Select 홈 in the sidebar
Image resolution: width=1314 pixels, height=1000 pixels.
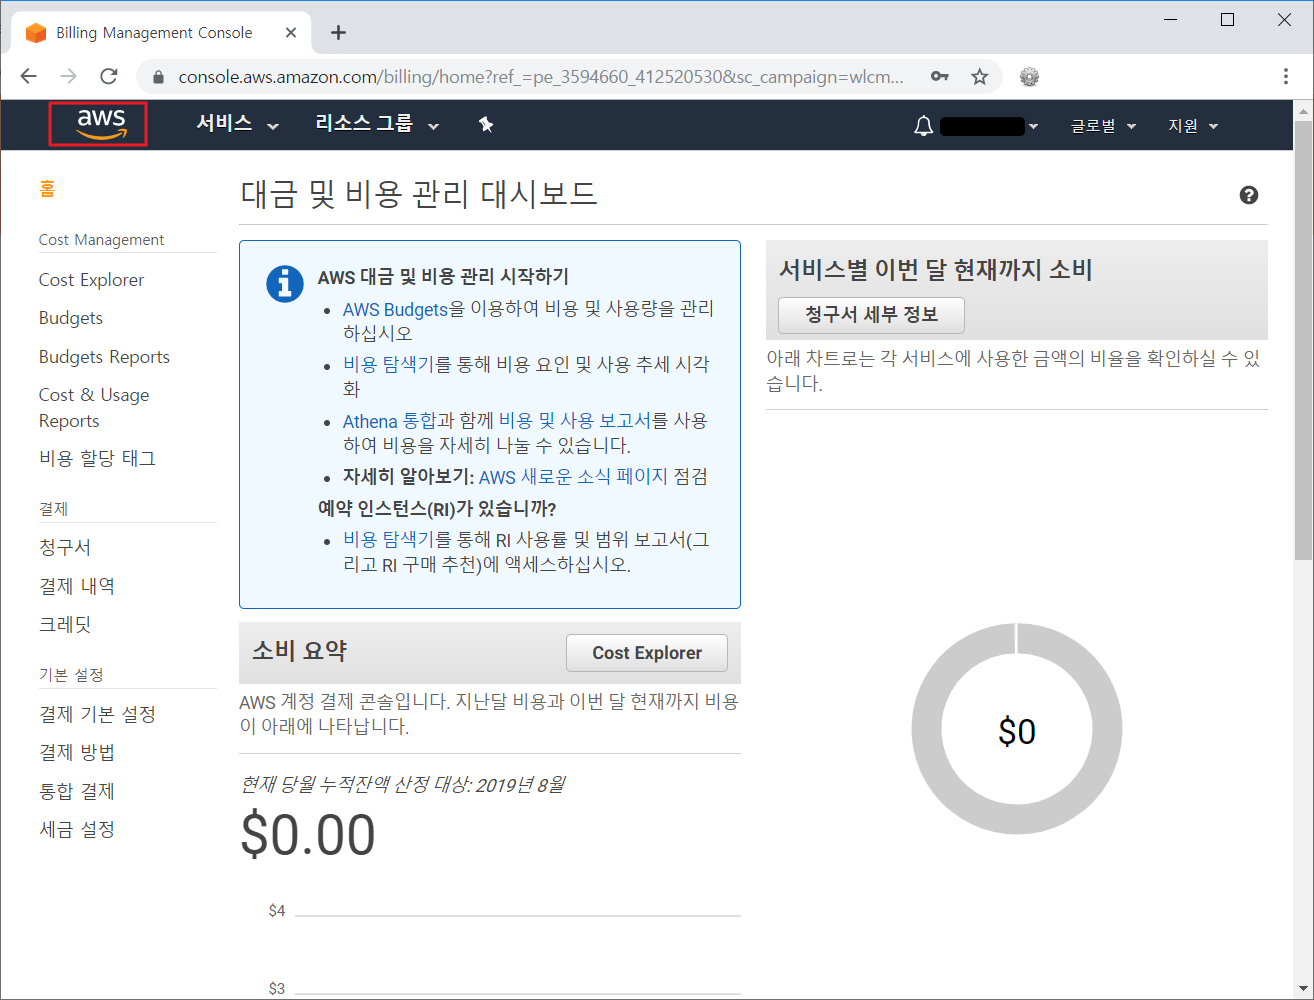point(47,189)
